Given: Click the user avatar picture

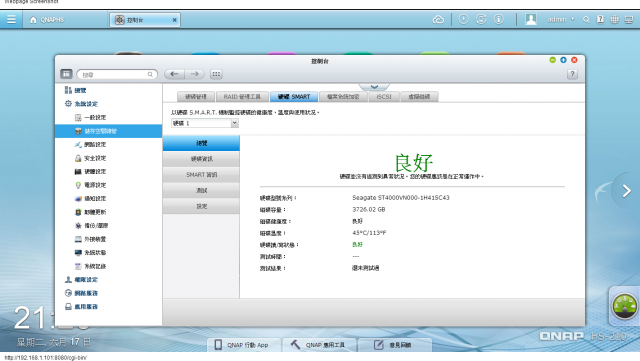Looking at the screenshot, I should [x=531, y=19].
